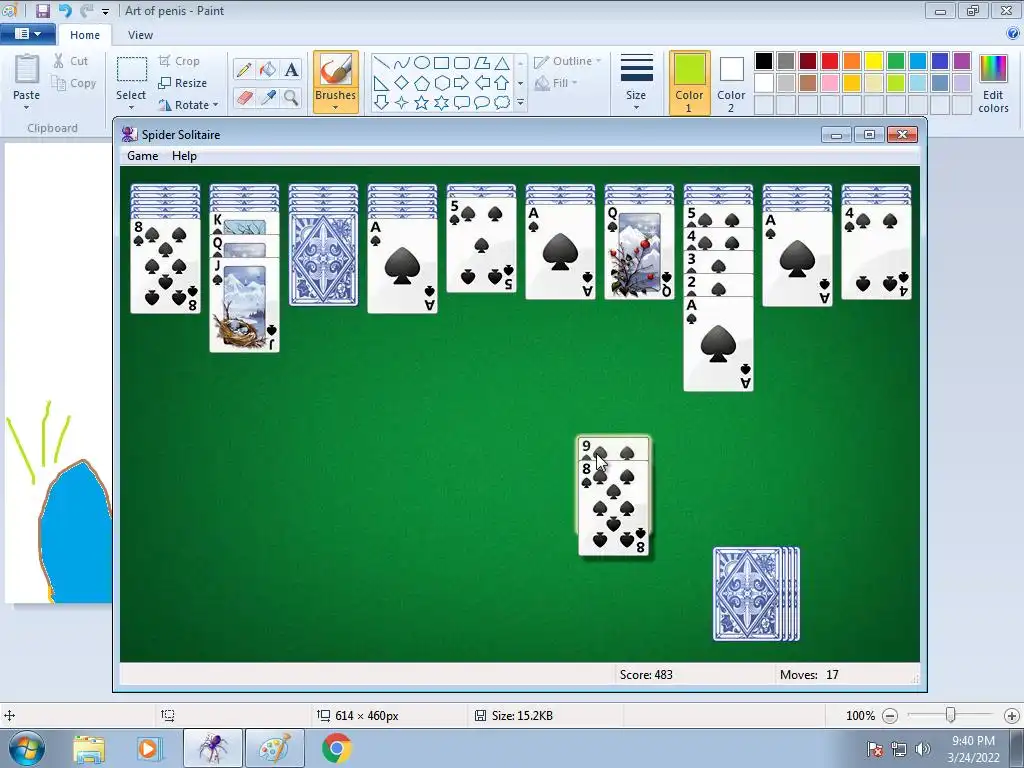Select the Color 2 button
Screen dimensions: 1024x768
pyautogui.click(x=731, y=83)
